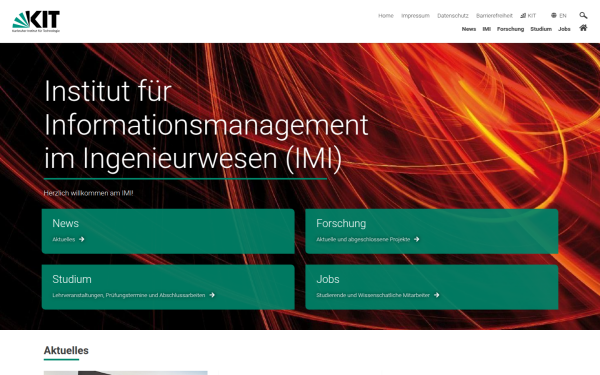
Task: Click the arrow after Lehrveranstaltungen, Prüfungstermine text
Action: 212,295
